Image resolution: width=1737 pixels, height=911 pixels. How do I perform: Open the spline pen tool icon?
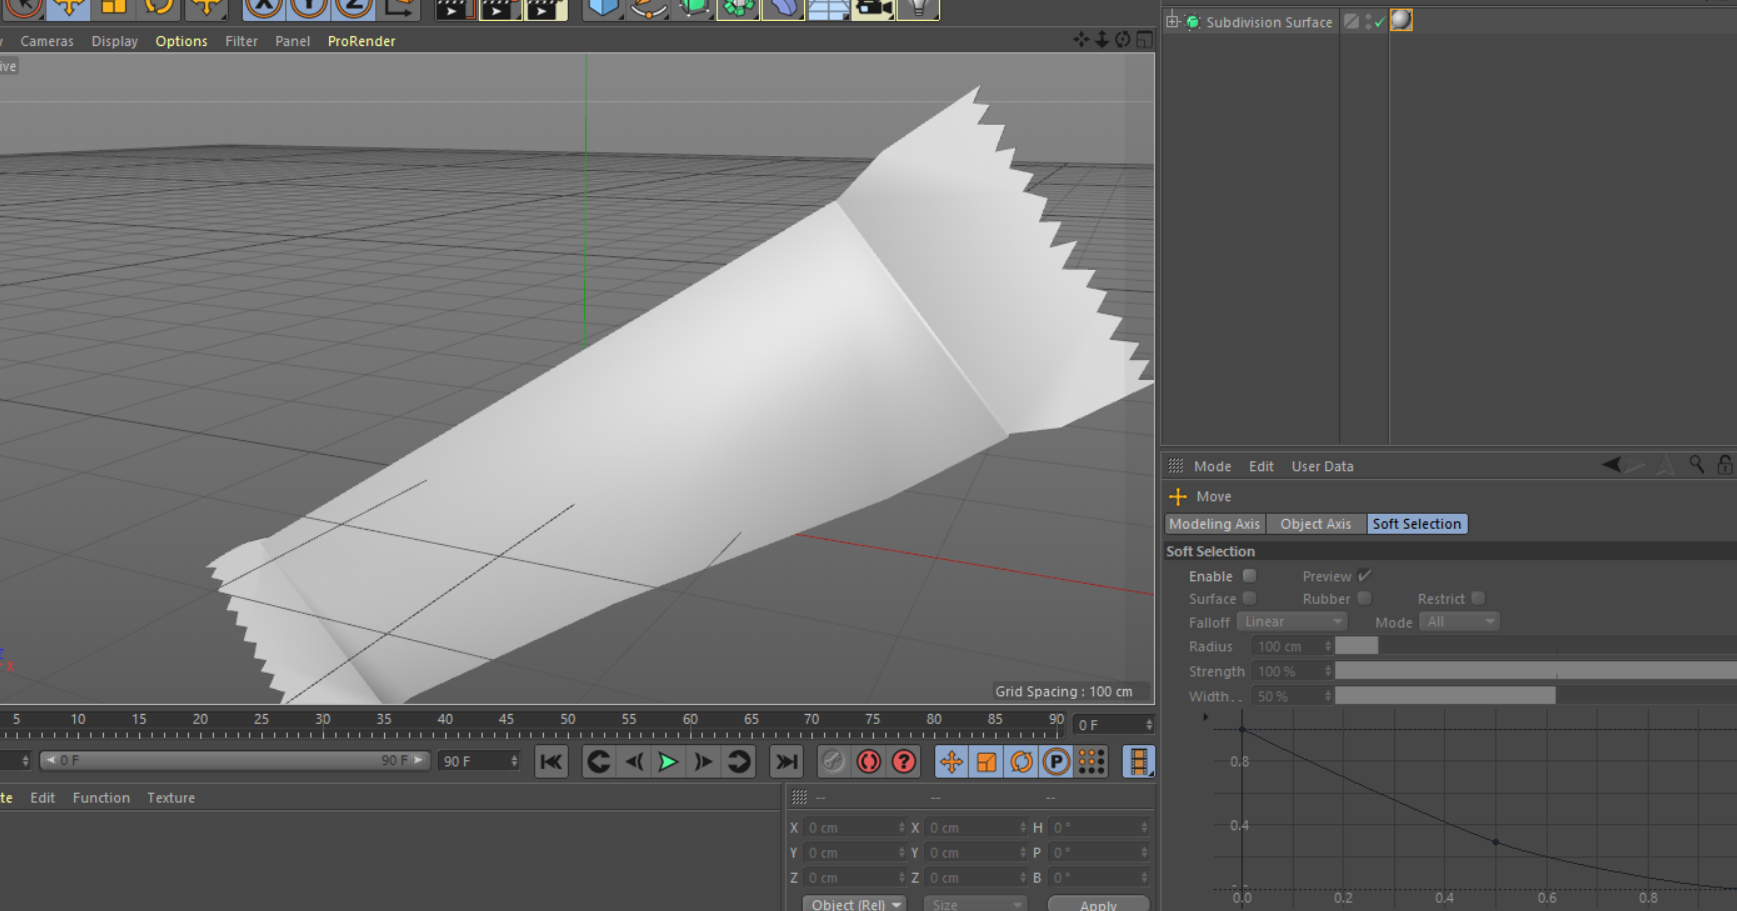[648, 8]
